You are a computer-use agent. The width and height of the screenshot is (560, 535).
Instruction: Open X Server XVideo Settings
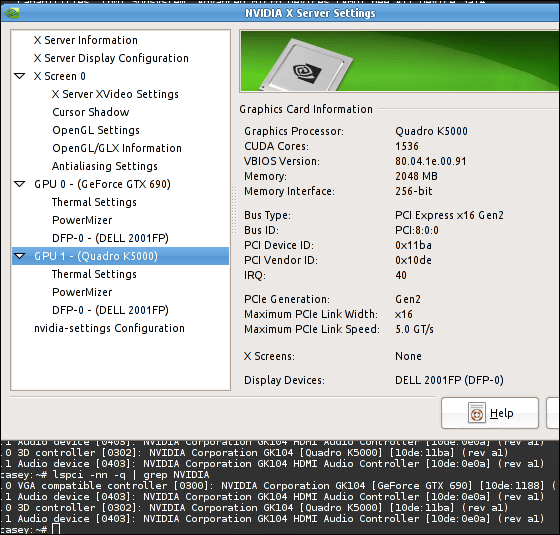point(115,94)
